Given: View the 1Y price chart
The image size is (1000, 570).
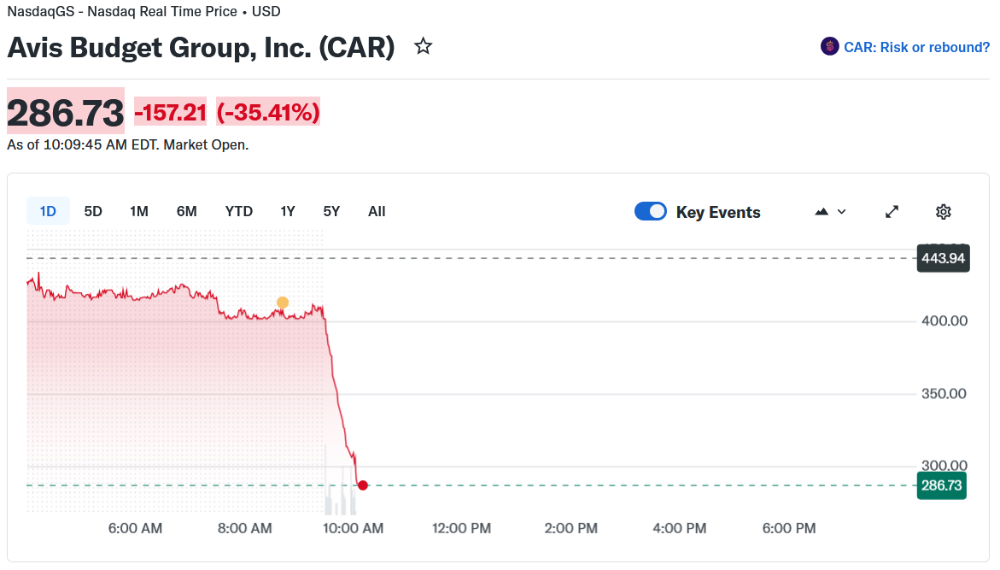Looking at the screenshot, I should click(288, 211).
